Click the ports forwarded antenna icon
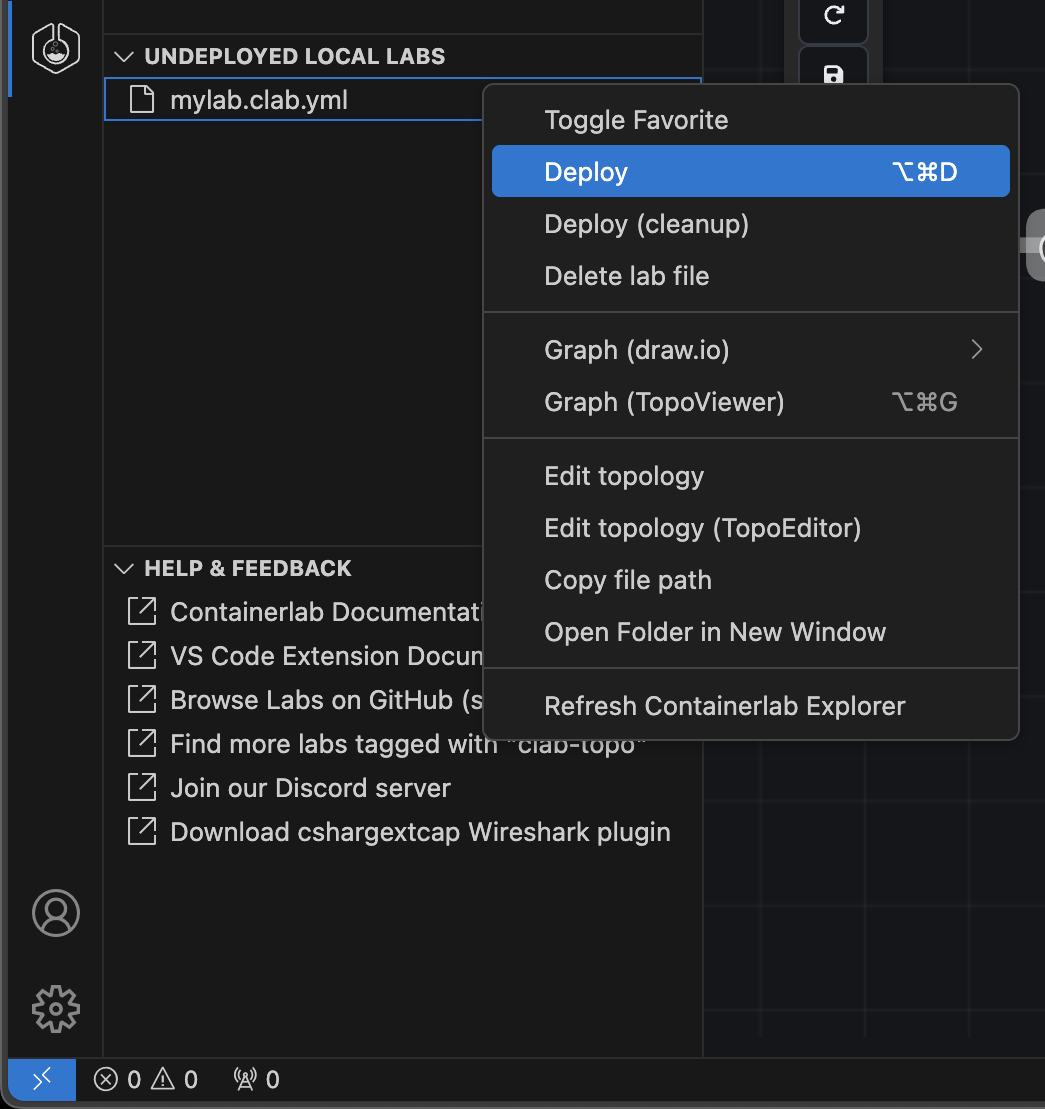The height and width of the screenshot is (1109, 1045). click(x=256, y=1080)
